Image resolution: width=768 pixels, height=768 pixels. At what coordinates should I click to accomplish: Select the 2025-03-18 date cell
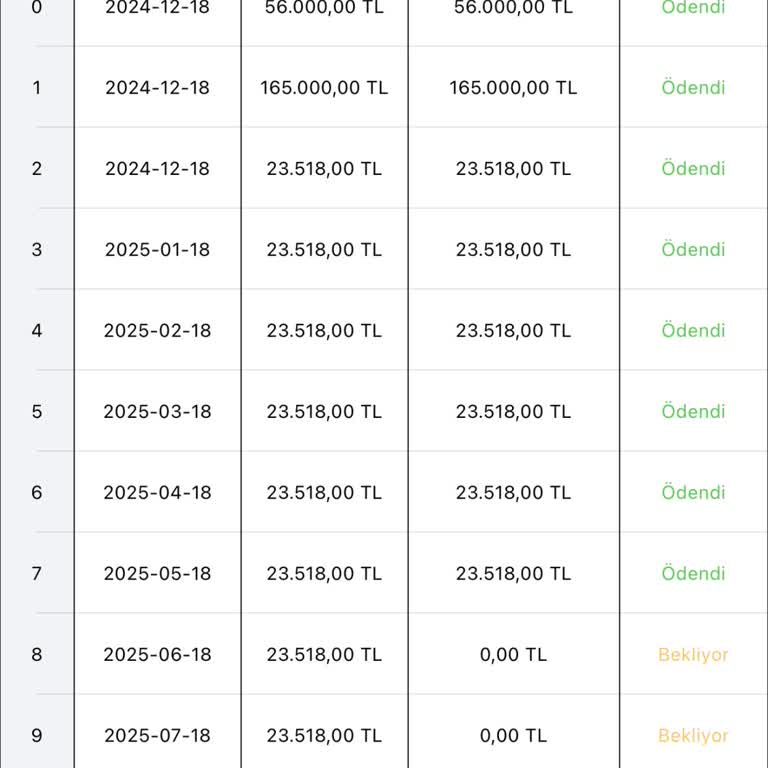point(157,411)
